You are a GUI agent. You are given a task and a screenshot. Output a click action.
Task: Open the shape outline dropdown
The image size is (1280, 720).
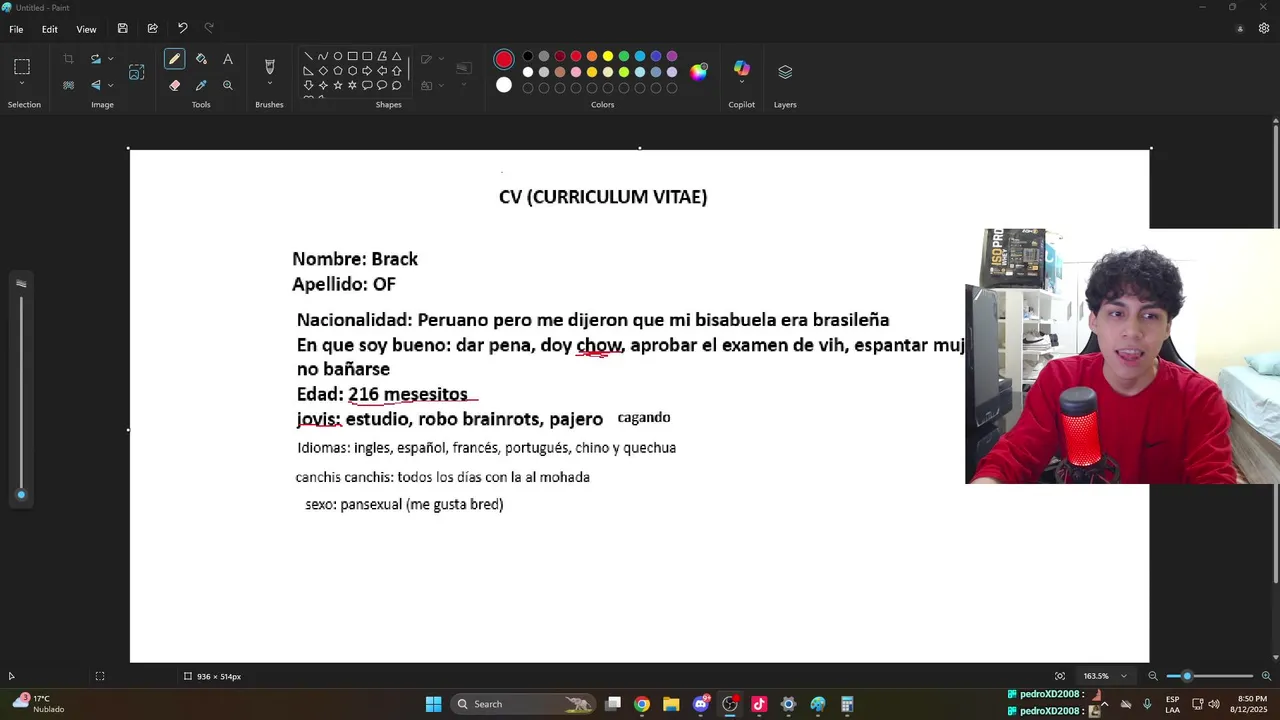[441, 59]
